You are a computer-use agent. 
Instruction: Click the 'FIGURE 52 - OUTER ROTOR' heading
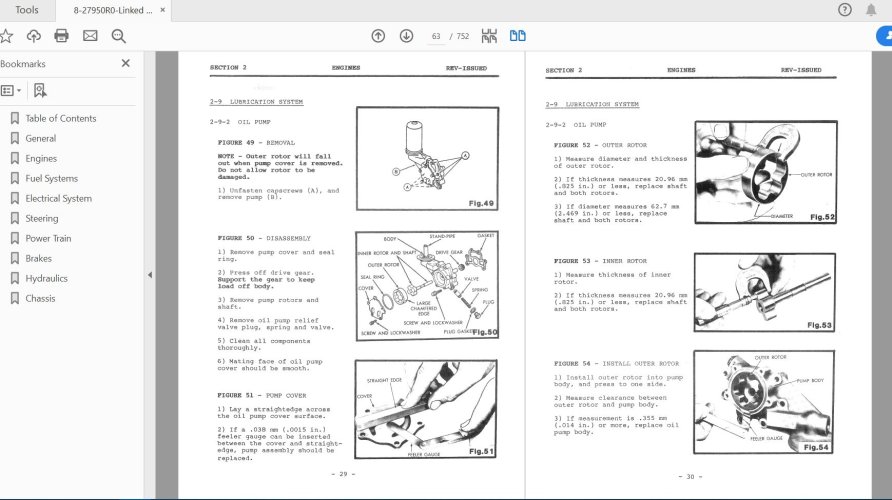(600, 145)
